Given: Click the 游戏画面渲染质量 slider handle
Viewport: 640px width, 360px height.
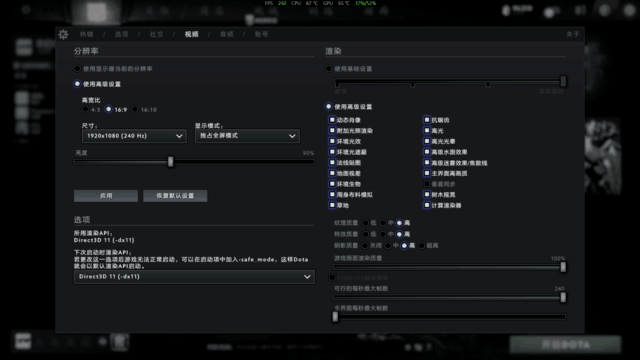Looking at the screenshot, I should pyautogui.click(x=563, y=267).
